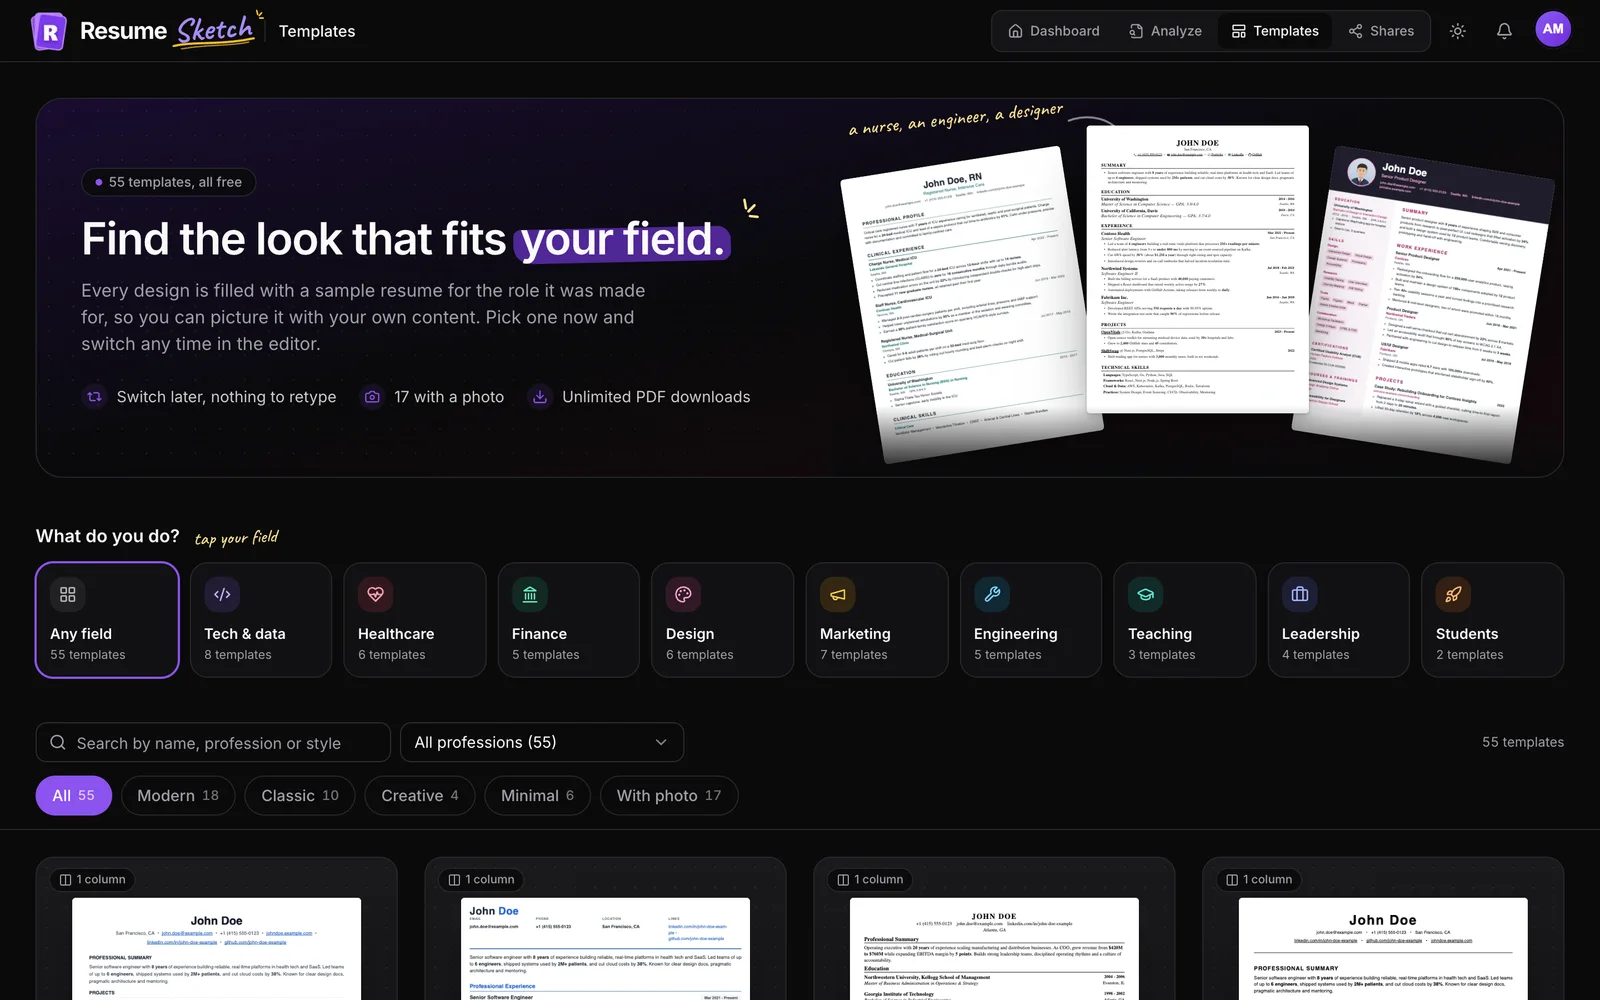The image size is (1600, 1000).
Task: Click the designer hero resume with photo
Action: click(1424, 305)
